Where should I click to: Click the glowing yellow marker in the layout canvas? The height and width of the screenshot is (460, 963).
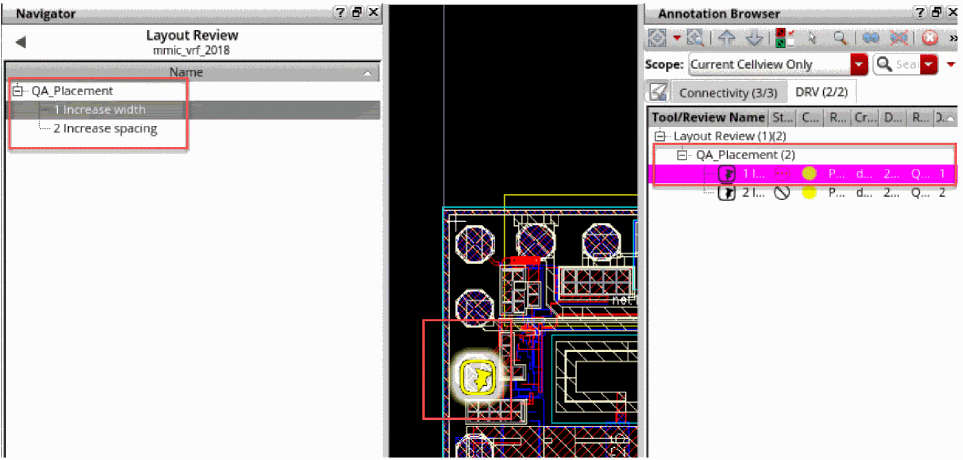tap(479, 376)
